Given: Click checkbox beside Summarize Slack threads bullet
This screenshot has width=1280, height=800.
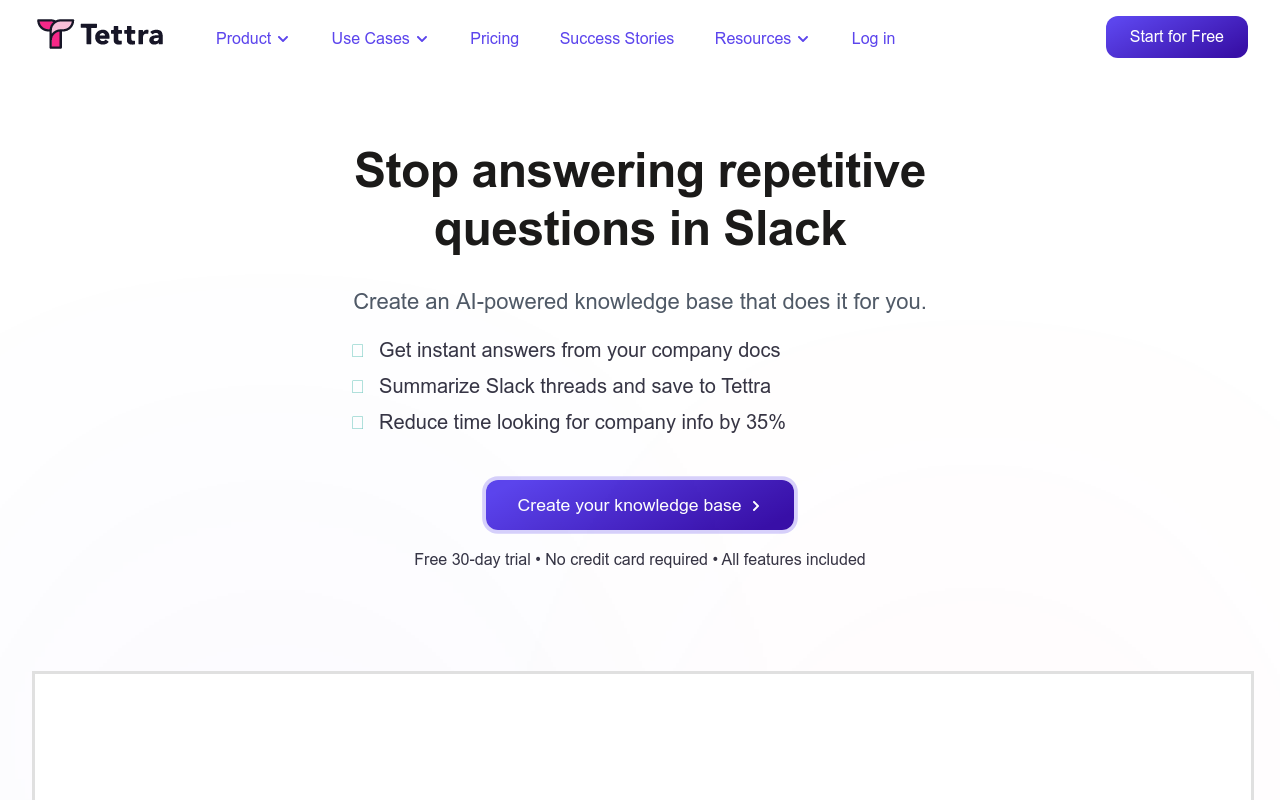Looking at the screenshot, I should (x=357, y=387).
